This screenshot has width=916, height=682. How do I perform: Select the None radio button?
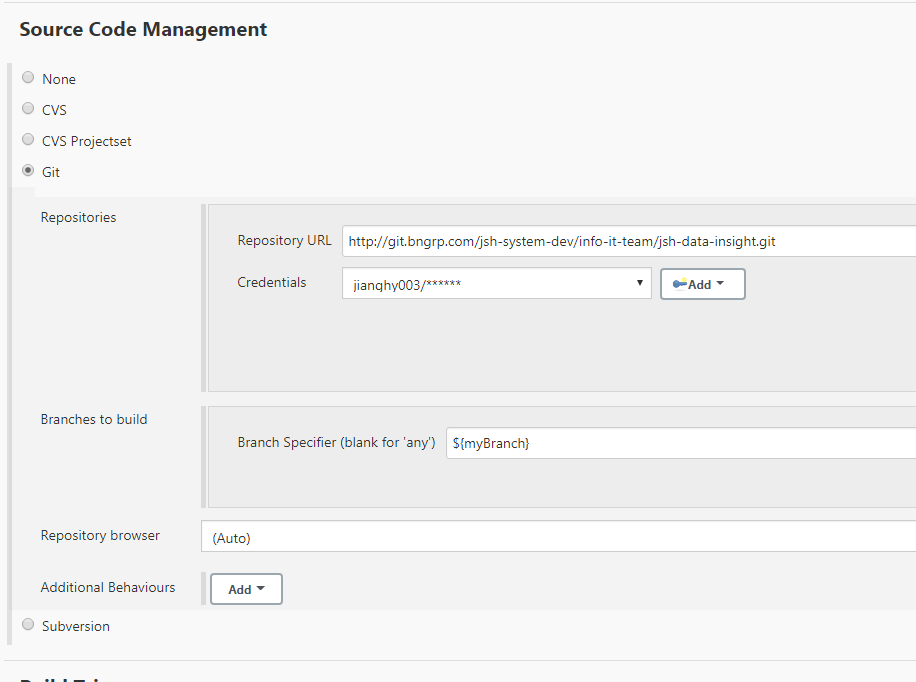tap(28, 78)
